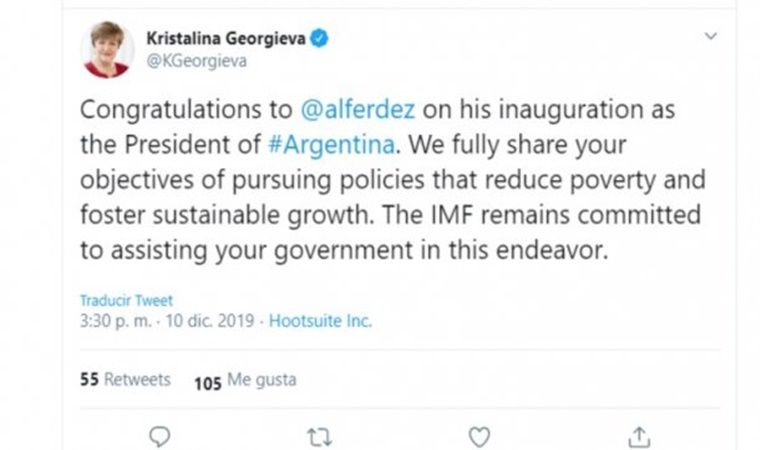Like the tweet with the heart icon
Image resolution: width=760 pixels, height=450 pixels.
[x=480, y=436]
